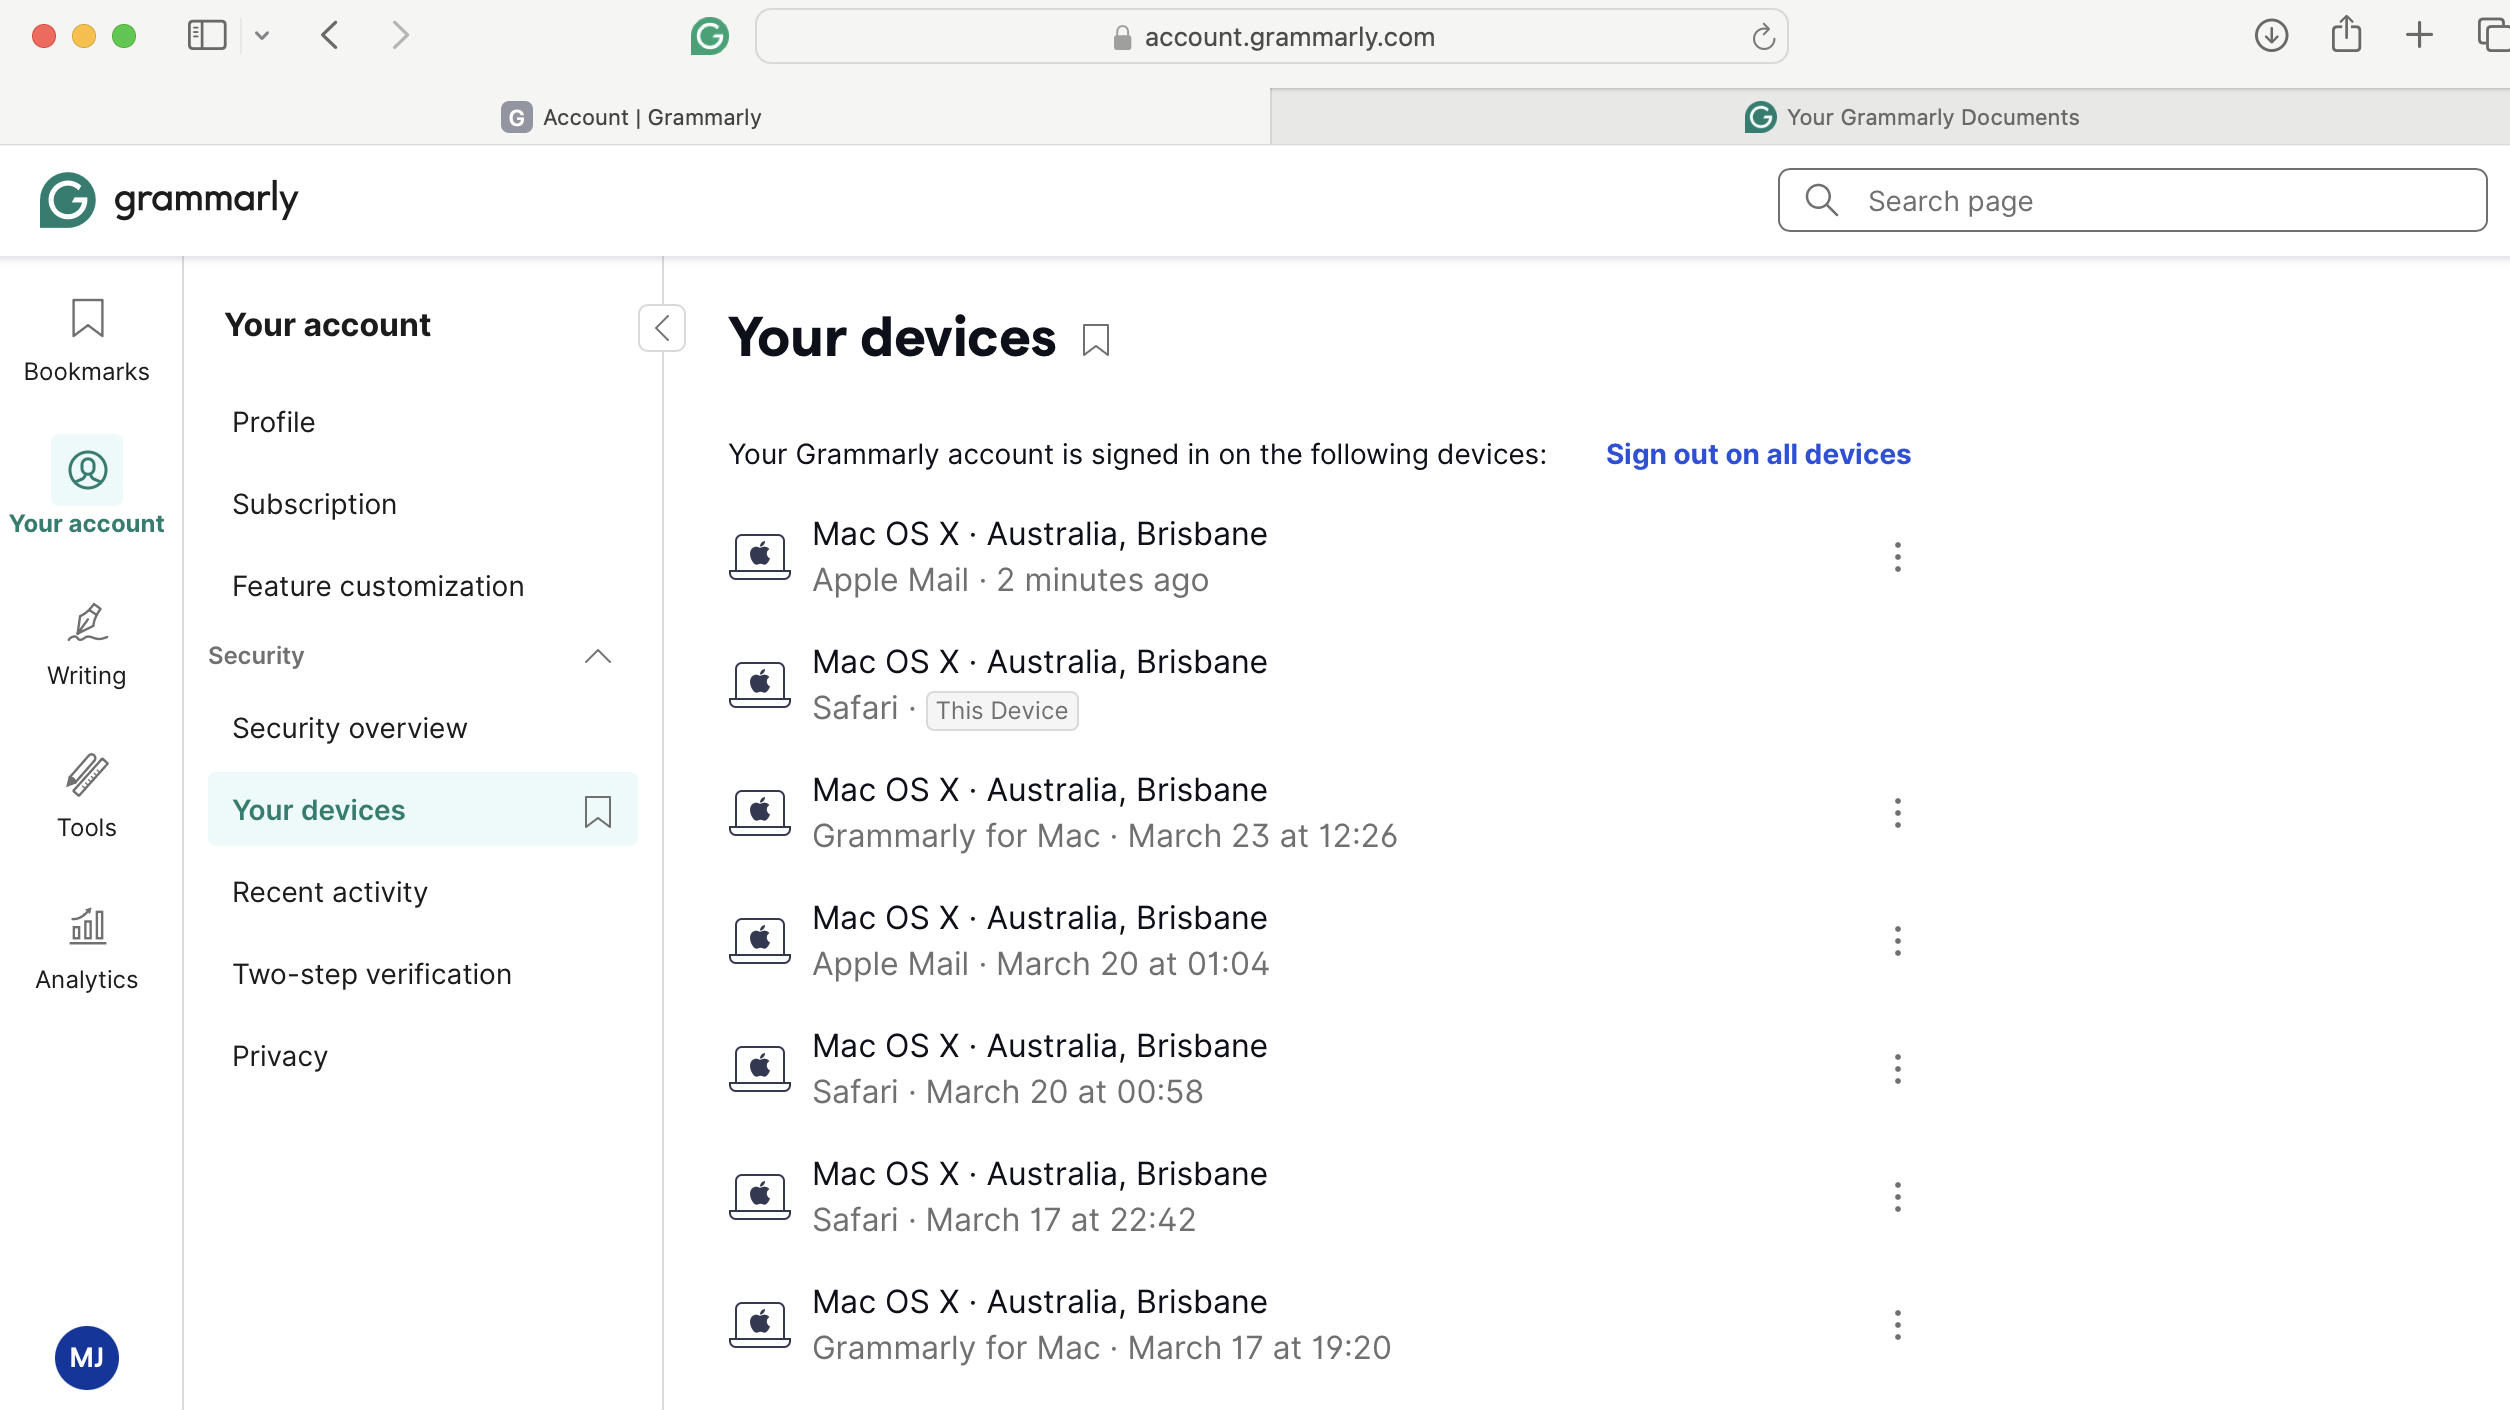Click the Grammarly extension icon in toolbar
Screen dimensions: 2510x1410
coord(709,37)
